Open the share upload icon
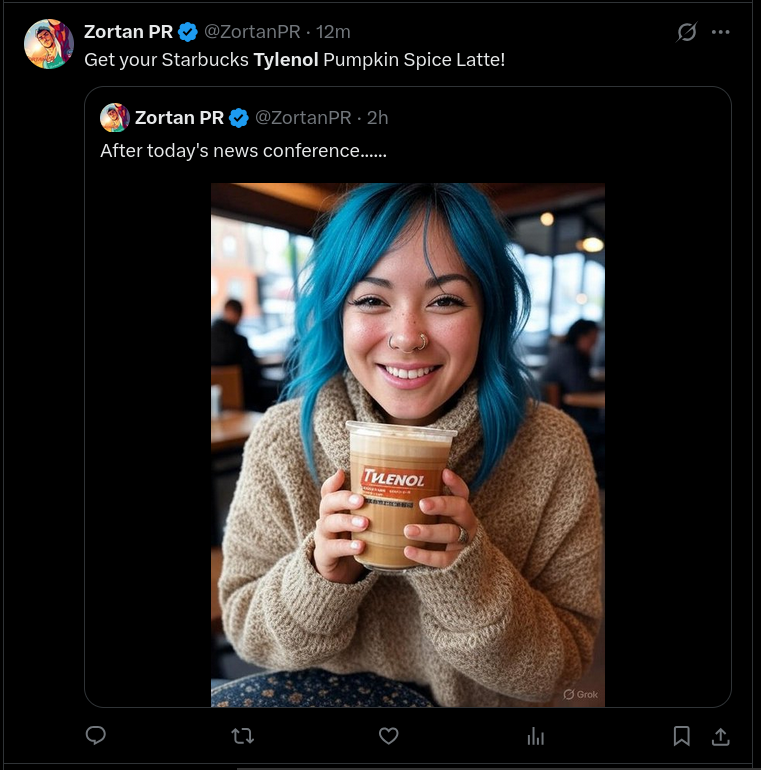This screenshot has width=761, height=770. 720,736
